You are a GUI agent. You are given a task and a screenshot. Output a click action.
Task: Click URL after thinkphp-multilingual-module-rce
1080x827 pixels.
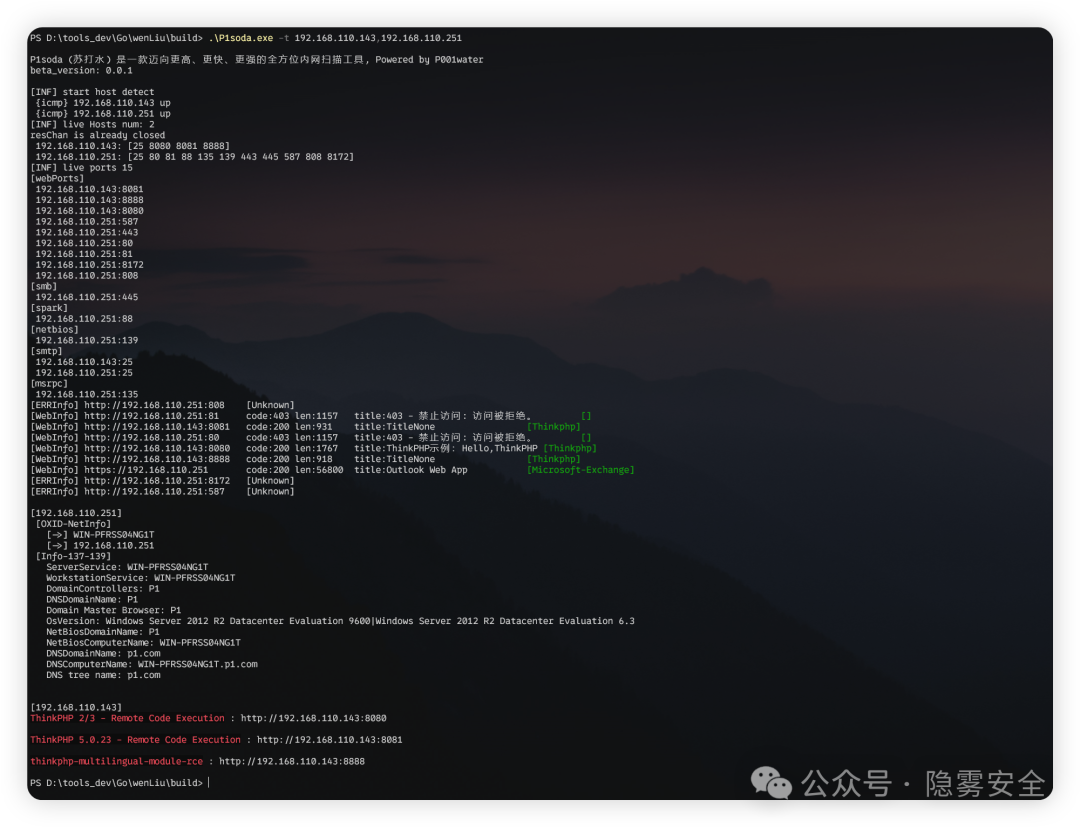click(x=292, y=762)
